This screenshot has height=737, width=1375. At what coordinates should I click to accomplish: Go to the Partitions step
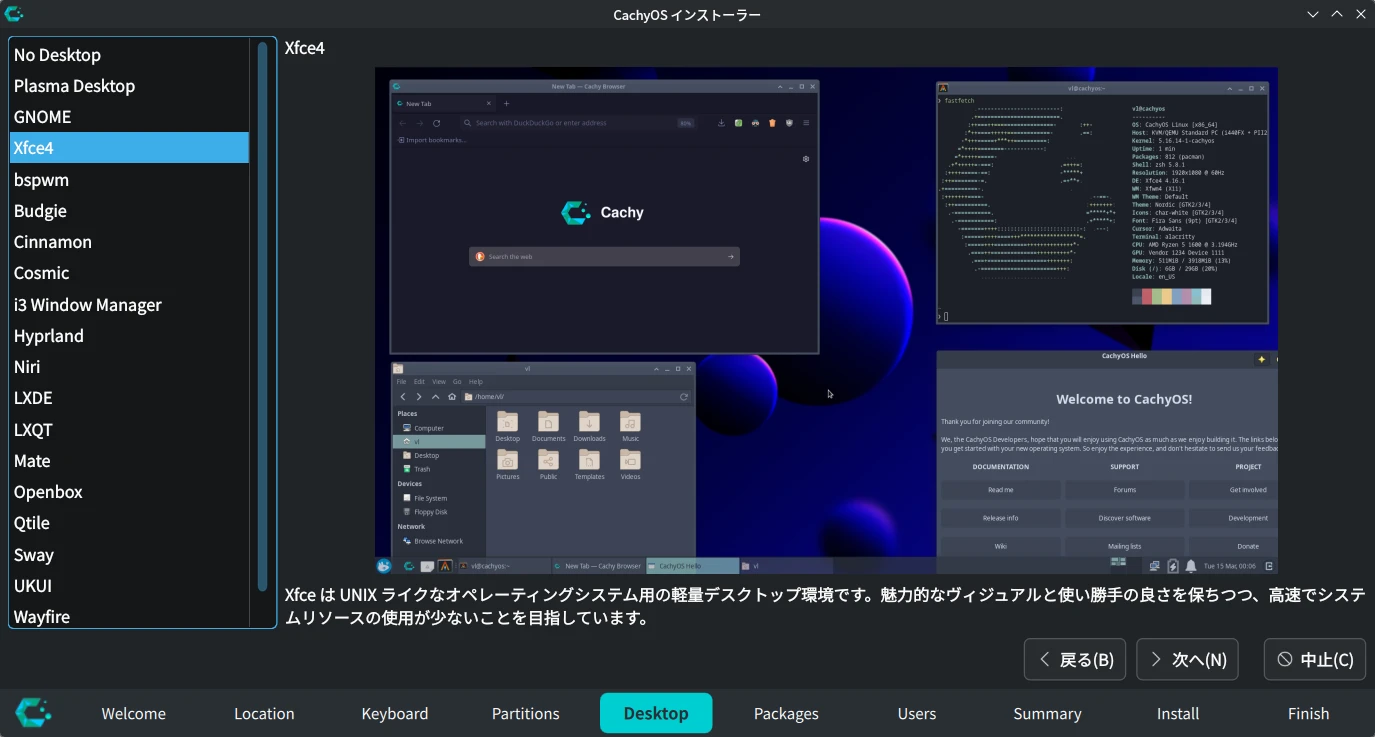coord(525,713)
